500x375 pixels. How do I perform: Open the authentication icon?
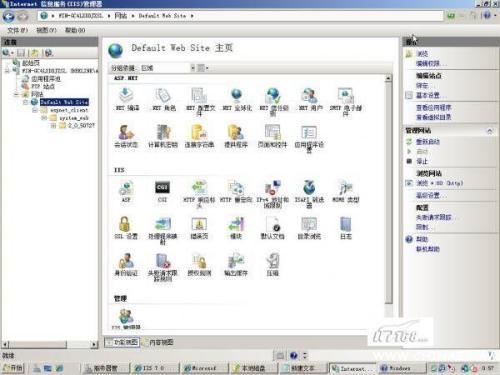click(x=126, y=261)
